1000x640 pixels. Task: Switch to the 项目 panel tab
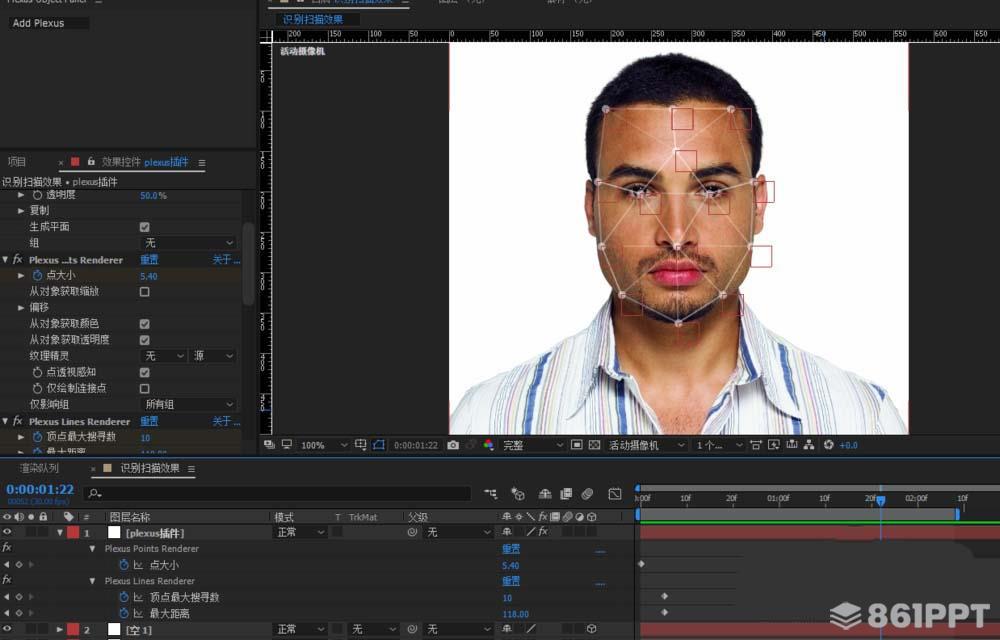[x=17, y=162]
